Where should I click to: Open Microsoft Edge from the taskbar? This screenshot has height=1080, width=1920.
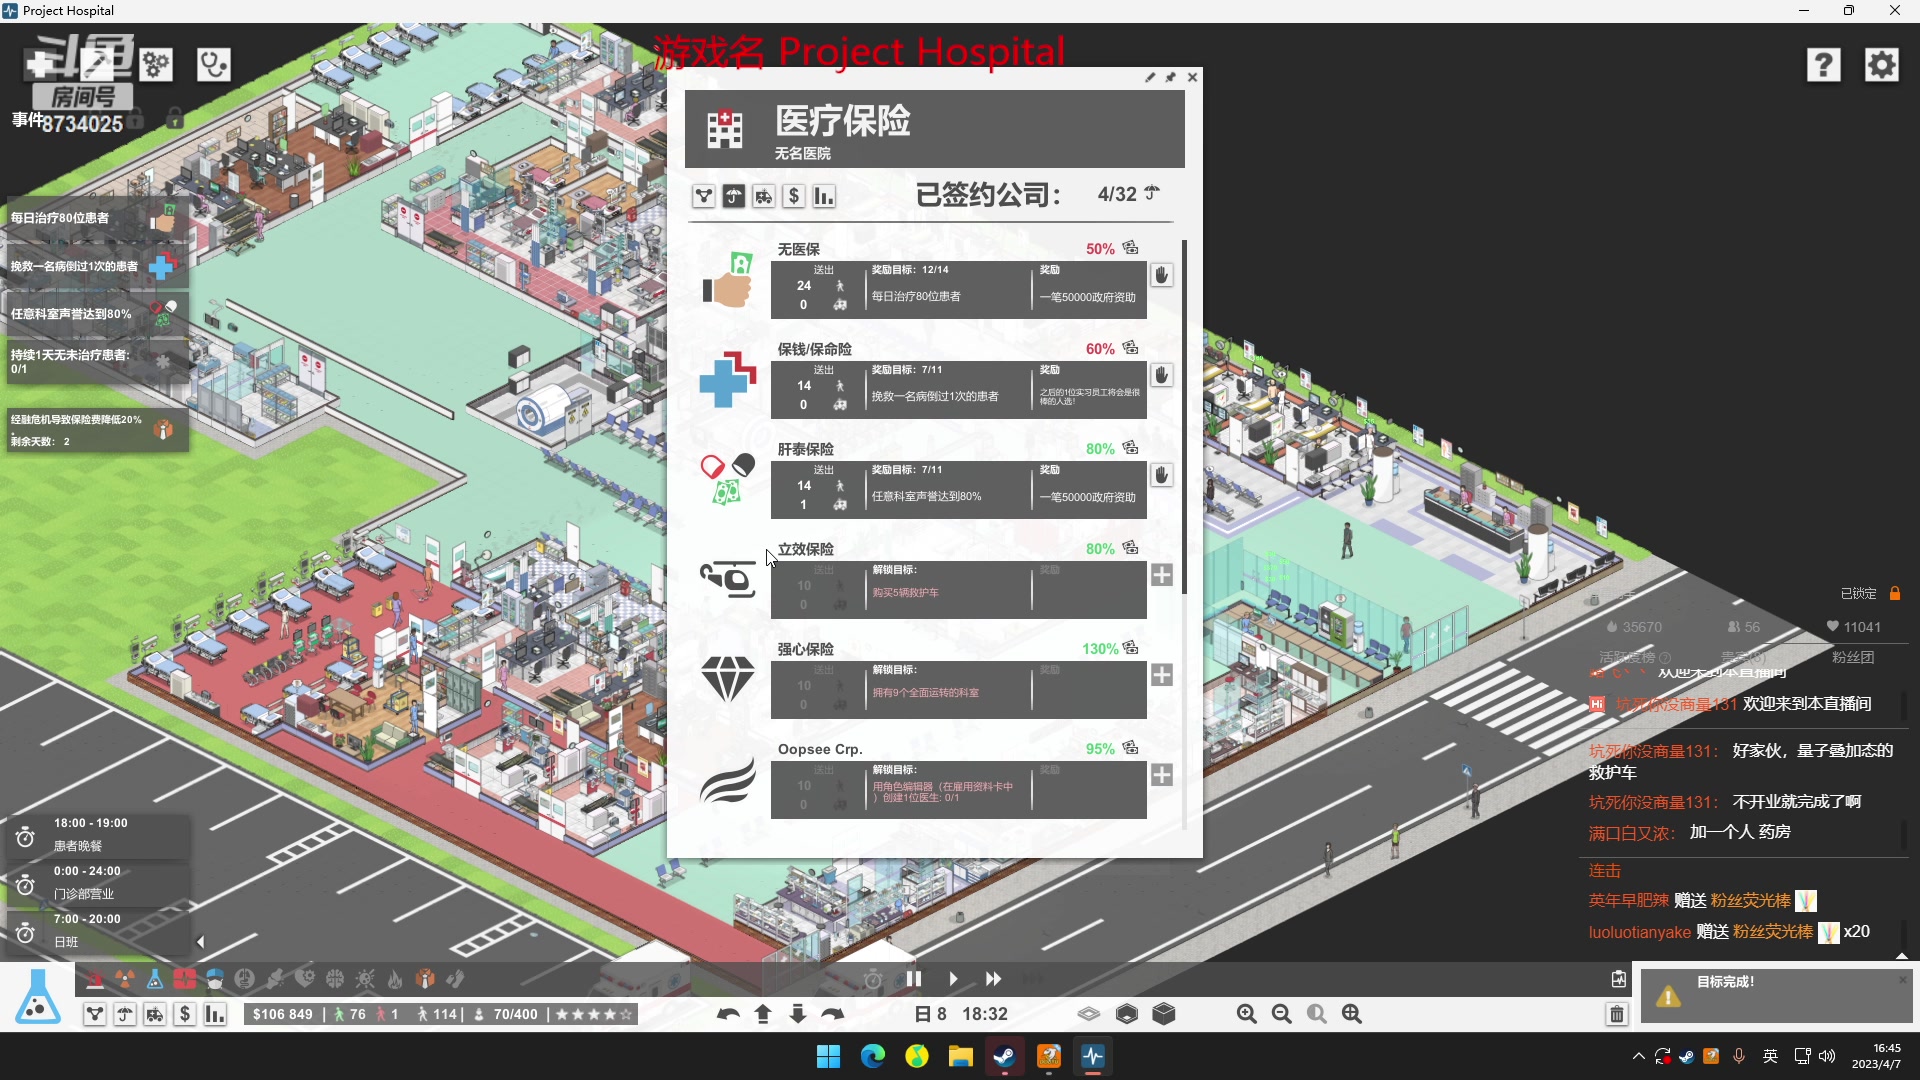pos(872,1057)
